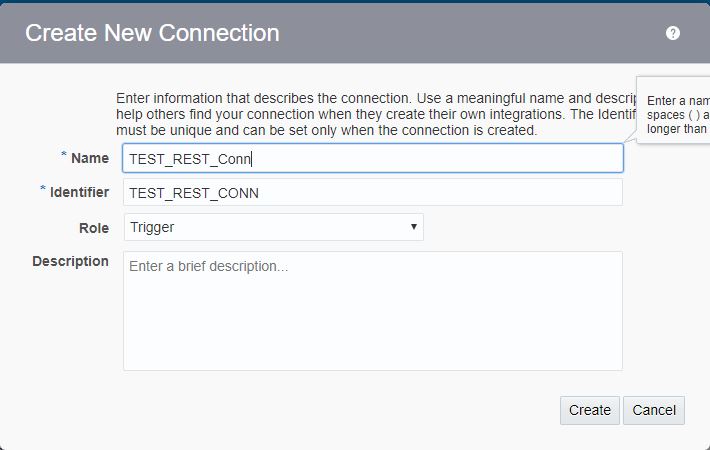Click the Create New Connection title
The image size is (710, 450).
[152, 33]
